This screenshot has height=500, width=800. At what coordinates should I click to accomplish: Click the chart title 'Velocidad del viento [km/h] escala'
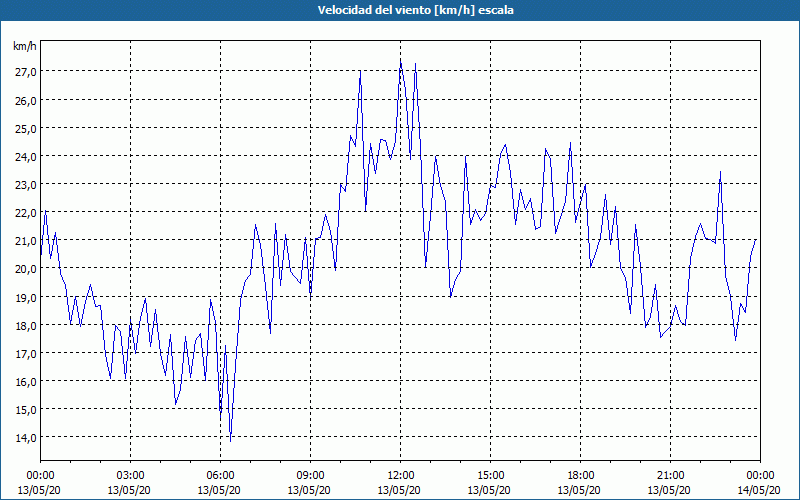(415, 10)
